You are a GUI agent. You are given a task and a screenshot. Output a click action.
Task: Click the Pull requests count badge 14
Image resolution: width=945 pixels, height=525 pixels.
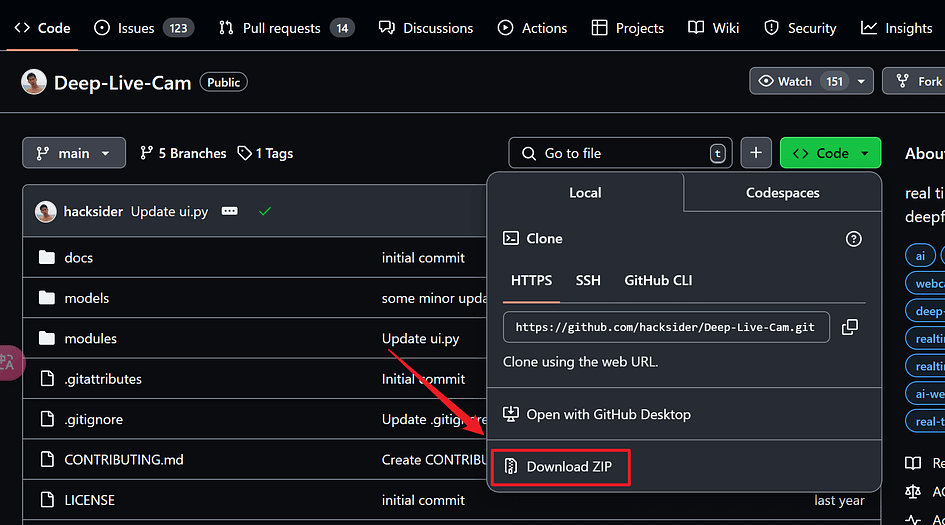pos(342,28)
